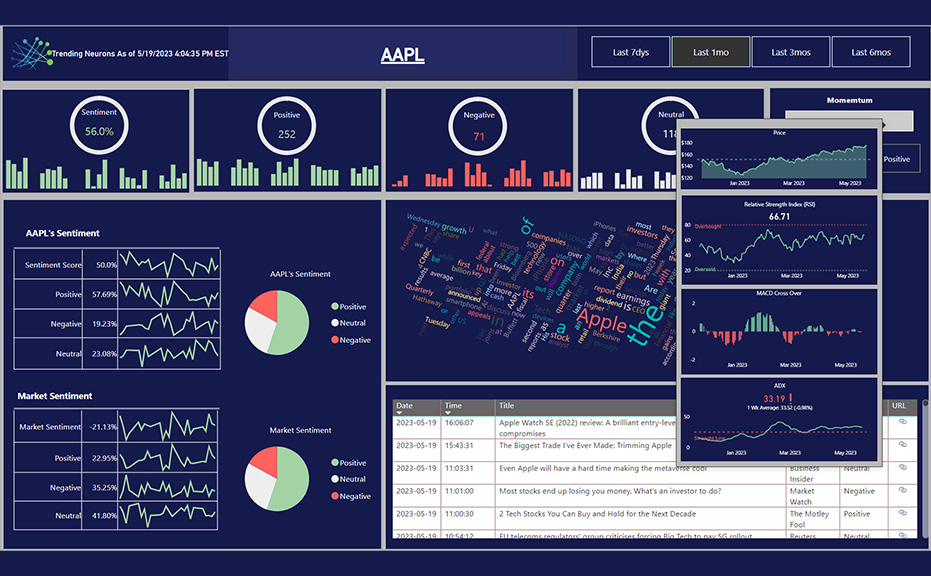The width and height of the screenshot is (931, 576).
Task: Click the Last 1mo range button
Action: 710,52
